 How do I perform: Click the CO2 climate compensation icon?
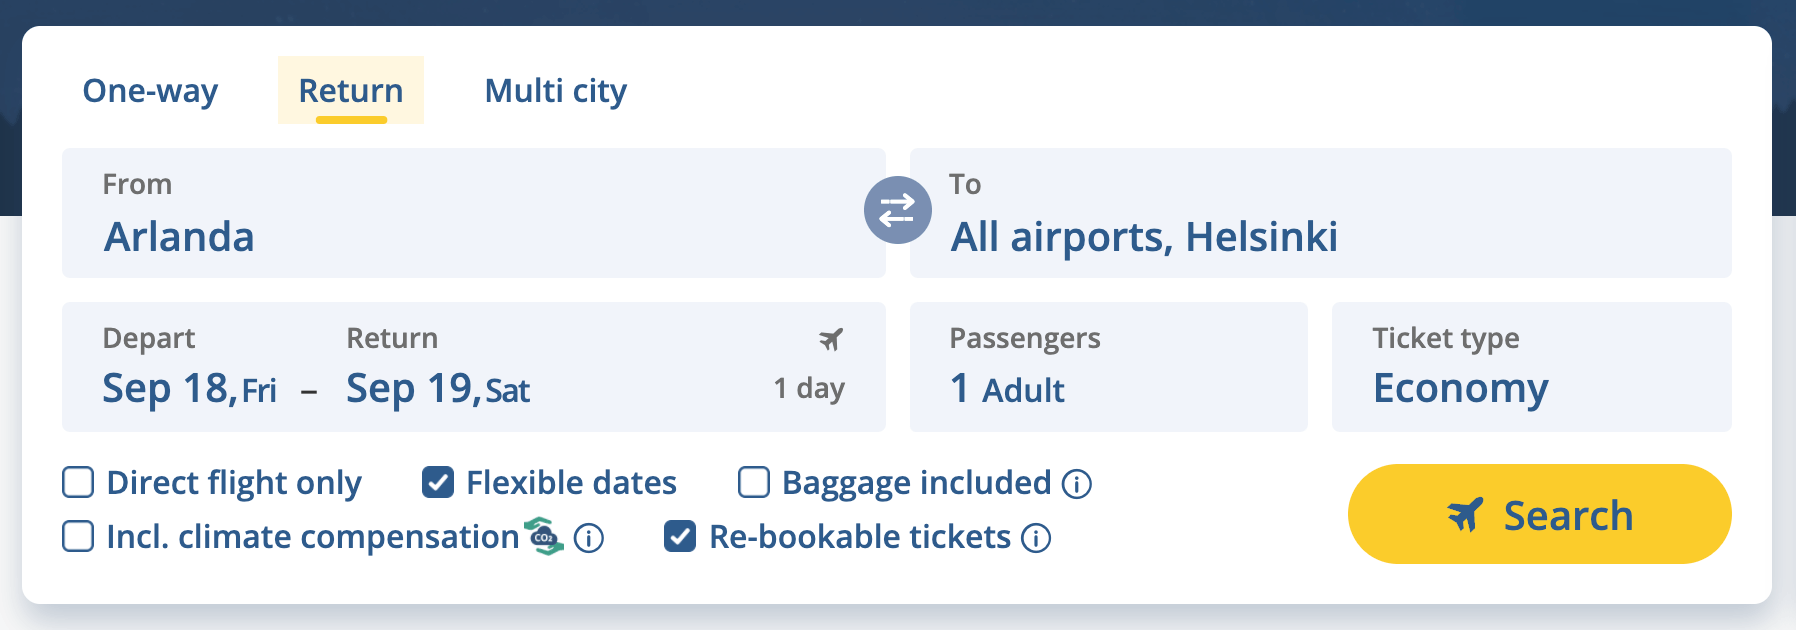(545, 536)
